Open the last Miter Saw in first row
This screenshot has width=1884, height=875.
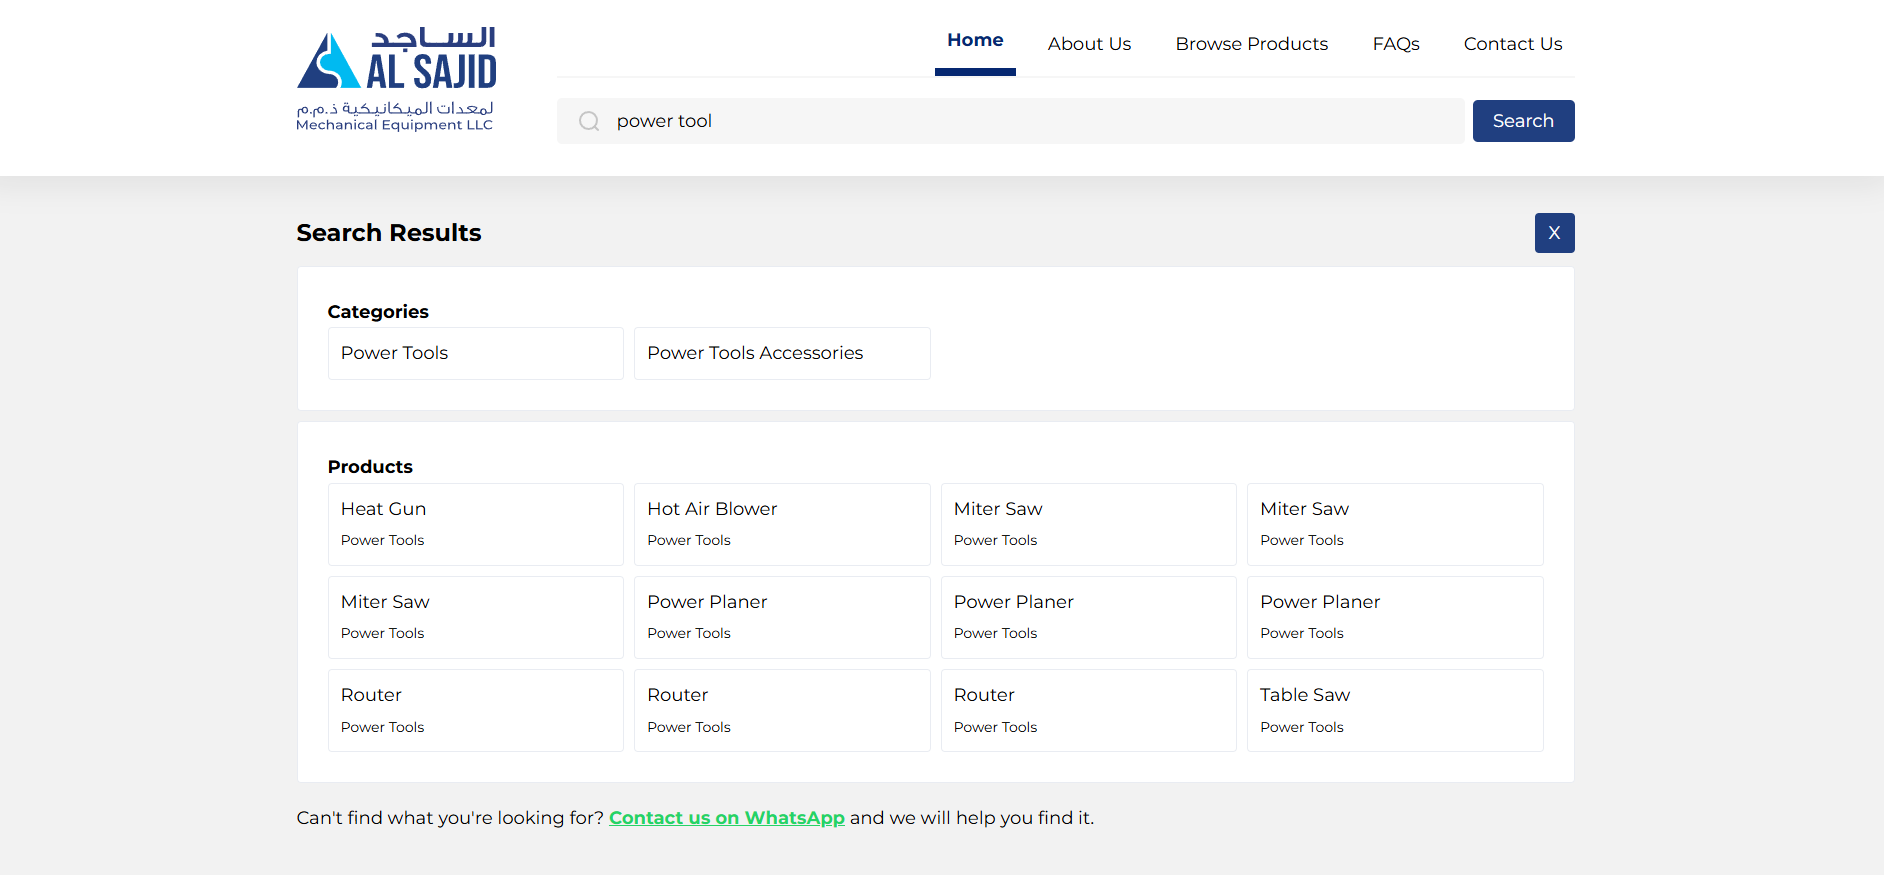click(1394, 524)
